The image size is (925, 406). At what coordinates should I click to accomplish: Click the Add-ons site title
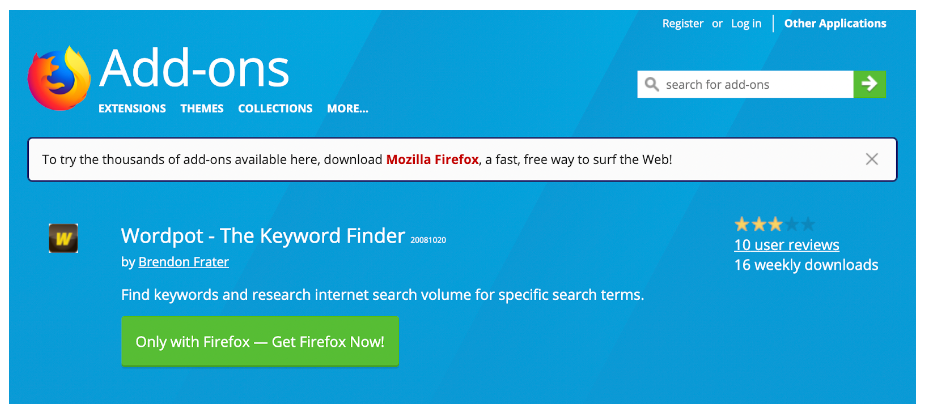[x=194, y=68]
